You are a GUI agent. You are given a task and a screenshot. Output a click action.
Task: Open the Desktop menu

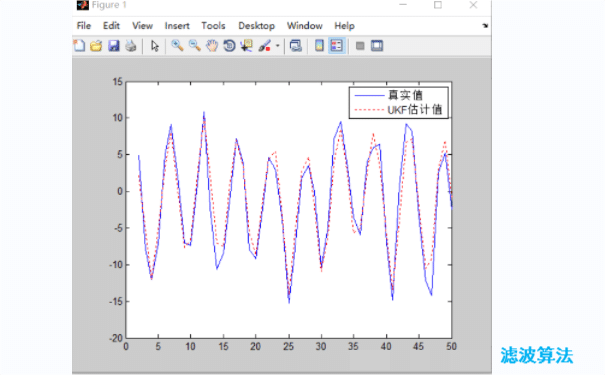coord(257,26)
